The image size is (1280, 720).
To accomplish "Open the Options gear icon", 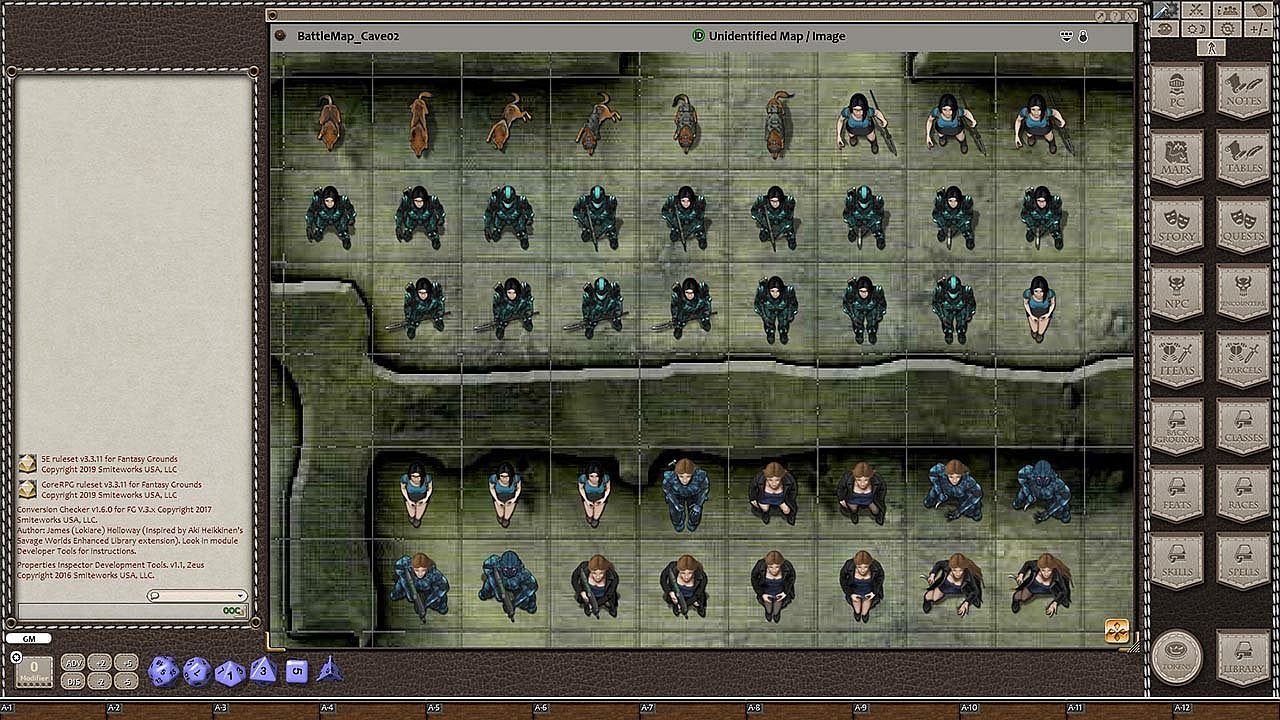I will click(1228, 29).
